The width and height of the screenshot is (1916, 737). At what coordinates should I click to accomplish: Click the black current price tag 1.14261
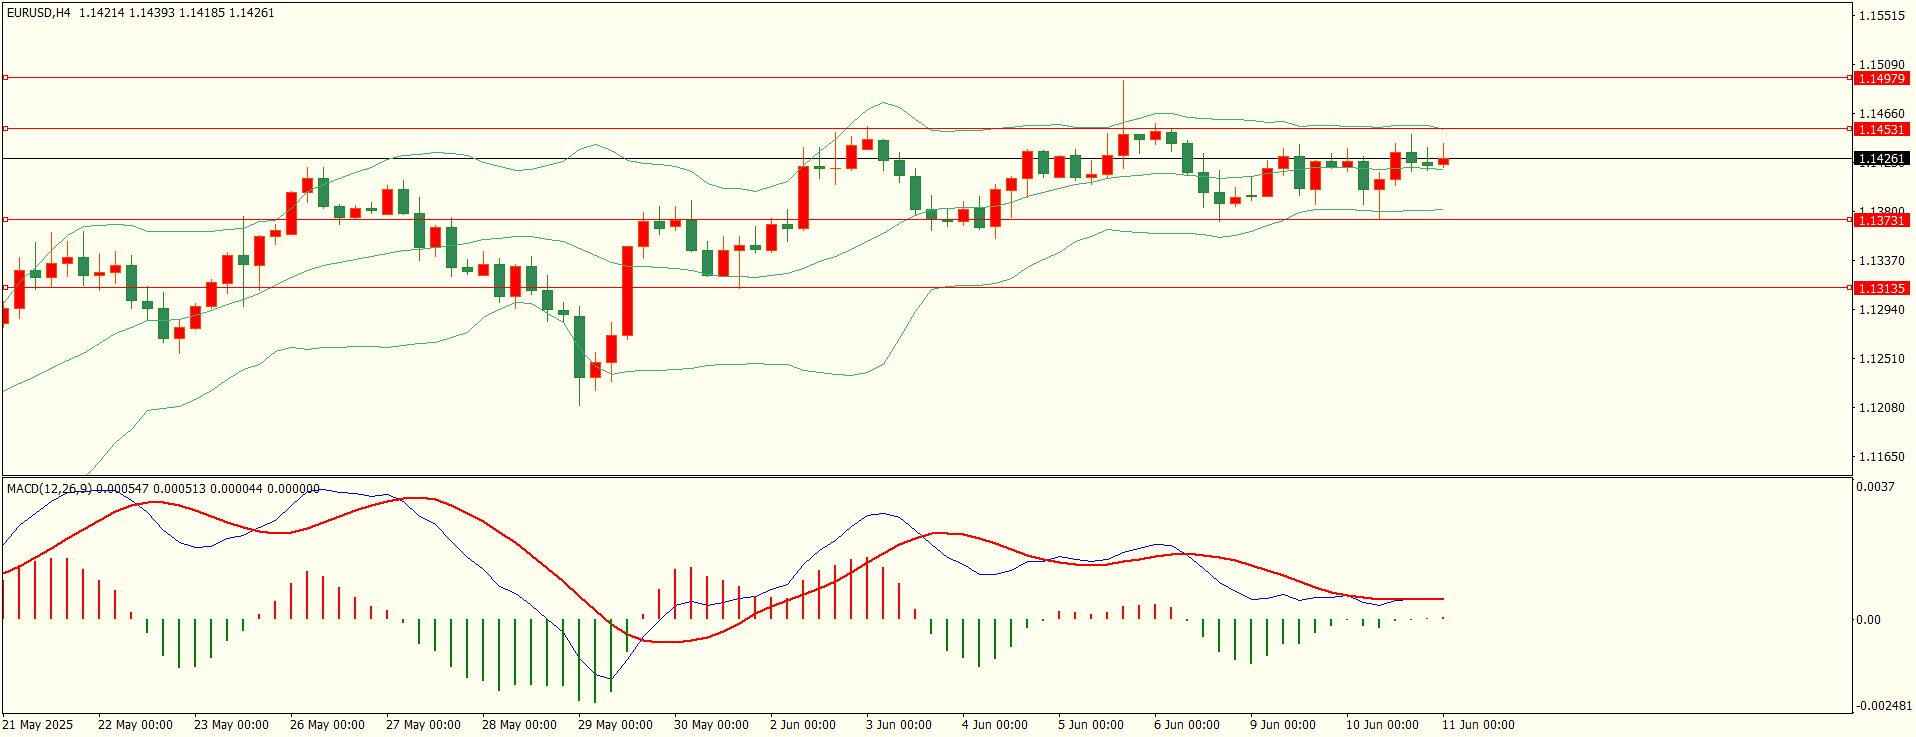pyautogui.click(x=1881, y=158)
